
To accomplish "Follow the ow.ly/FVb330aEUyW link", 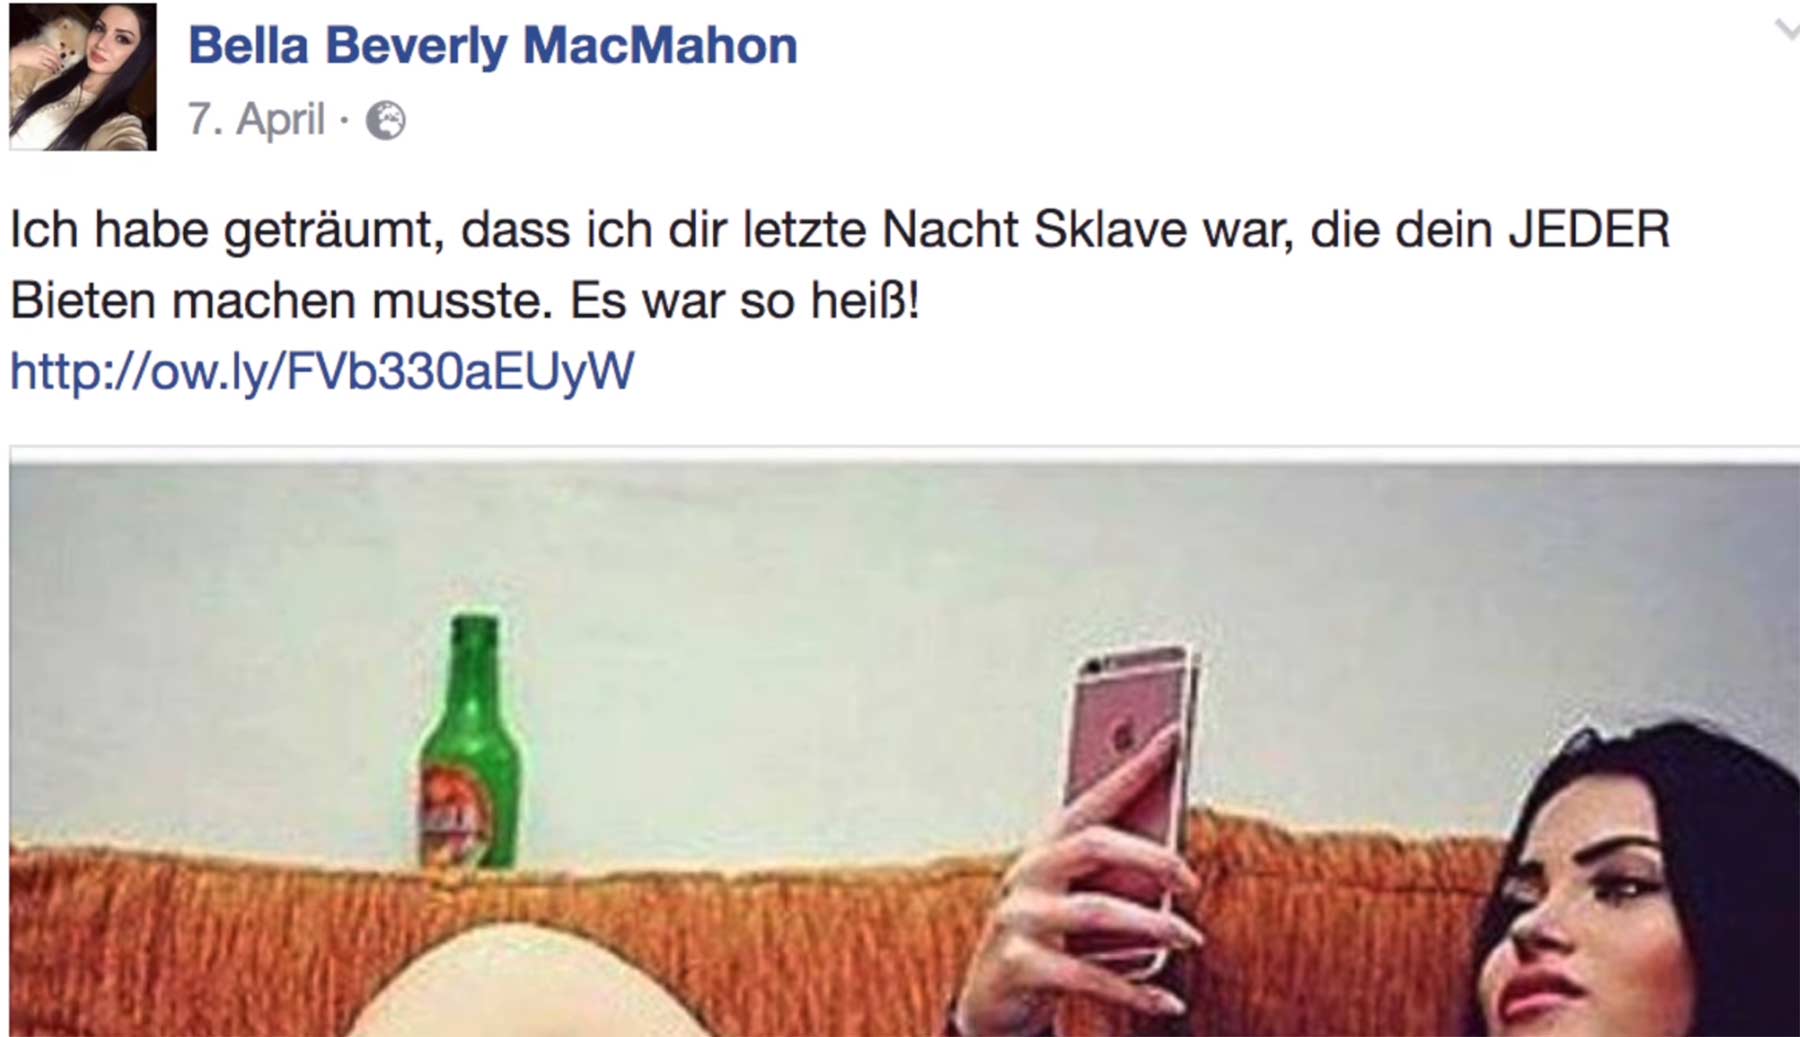I will pyautogui.click(x=322, y=371).
